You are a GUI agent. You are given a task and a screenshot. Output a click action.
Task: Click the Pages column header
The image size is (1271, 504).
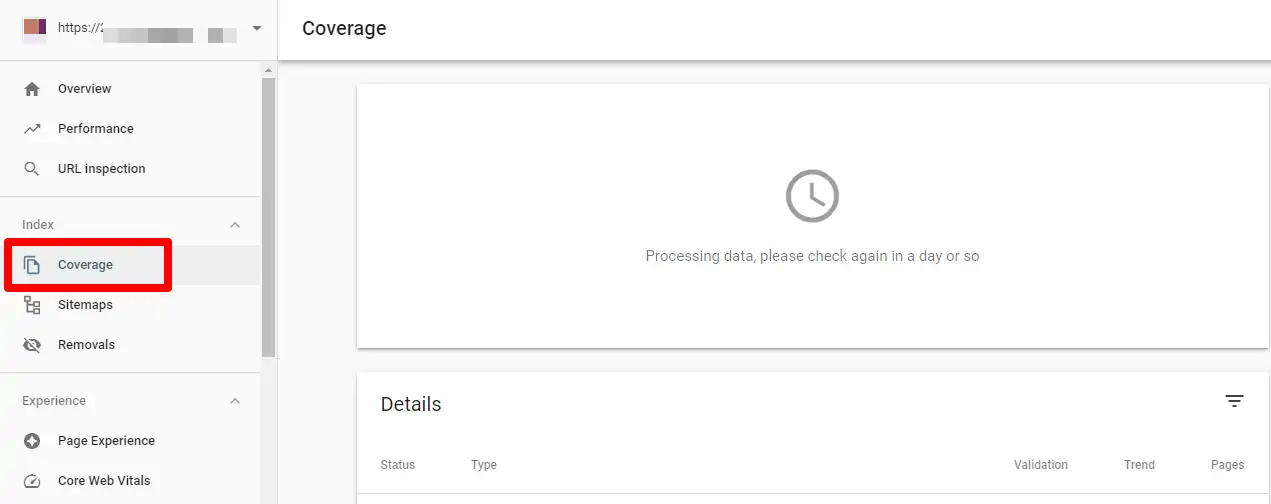point(1227,465)
